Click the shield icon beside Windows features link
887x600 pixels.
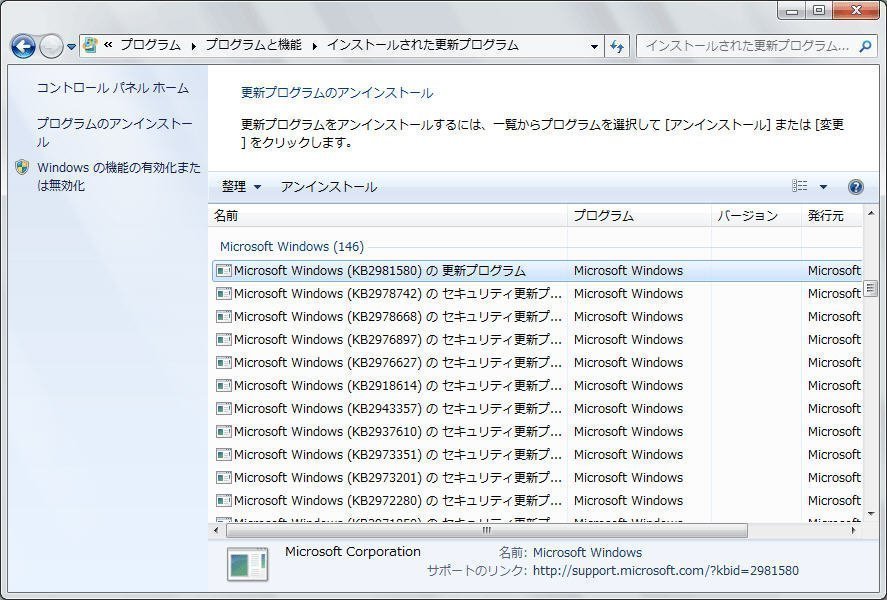pos(22,167)
